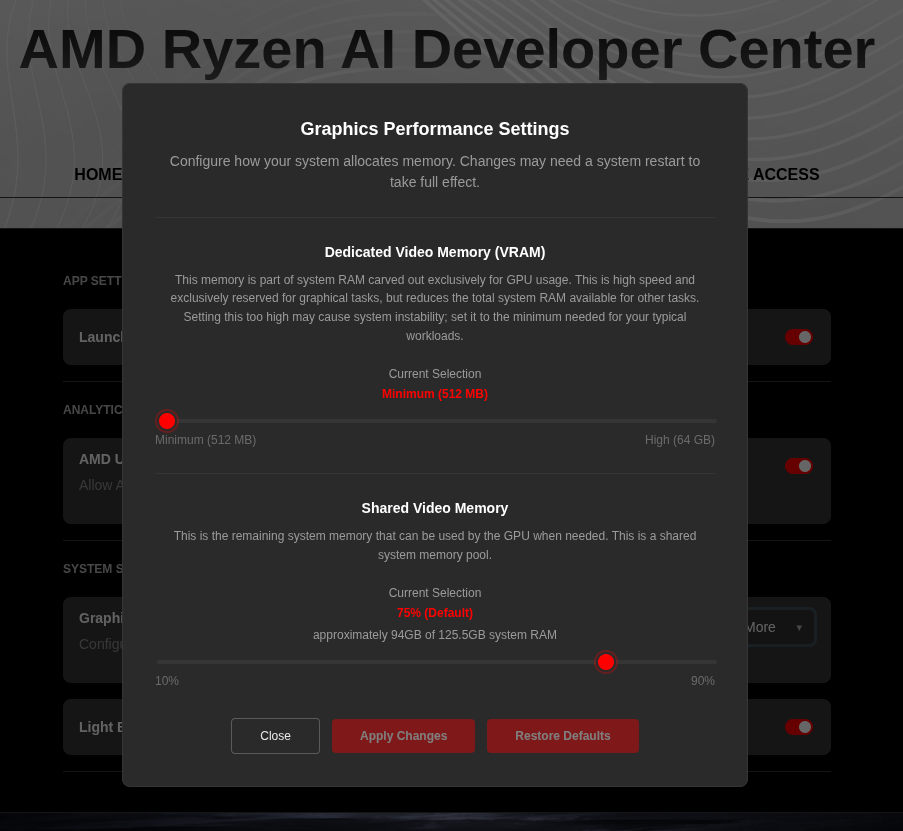Viewport: 903px width, 831px height.
Task: Click the '90%' slider maximum label
Action: pos(703,681)
